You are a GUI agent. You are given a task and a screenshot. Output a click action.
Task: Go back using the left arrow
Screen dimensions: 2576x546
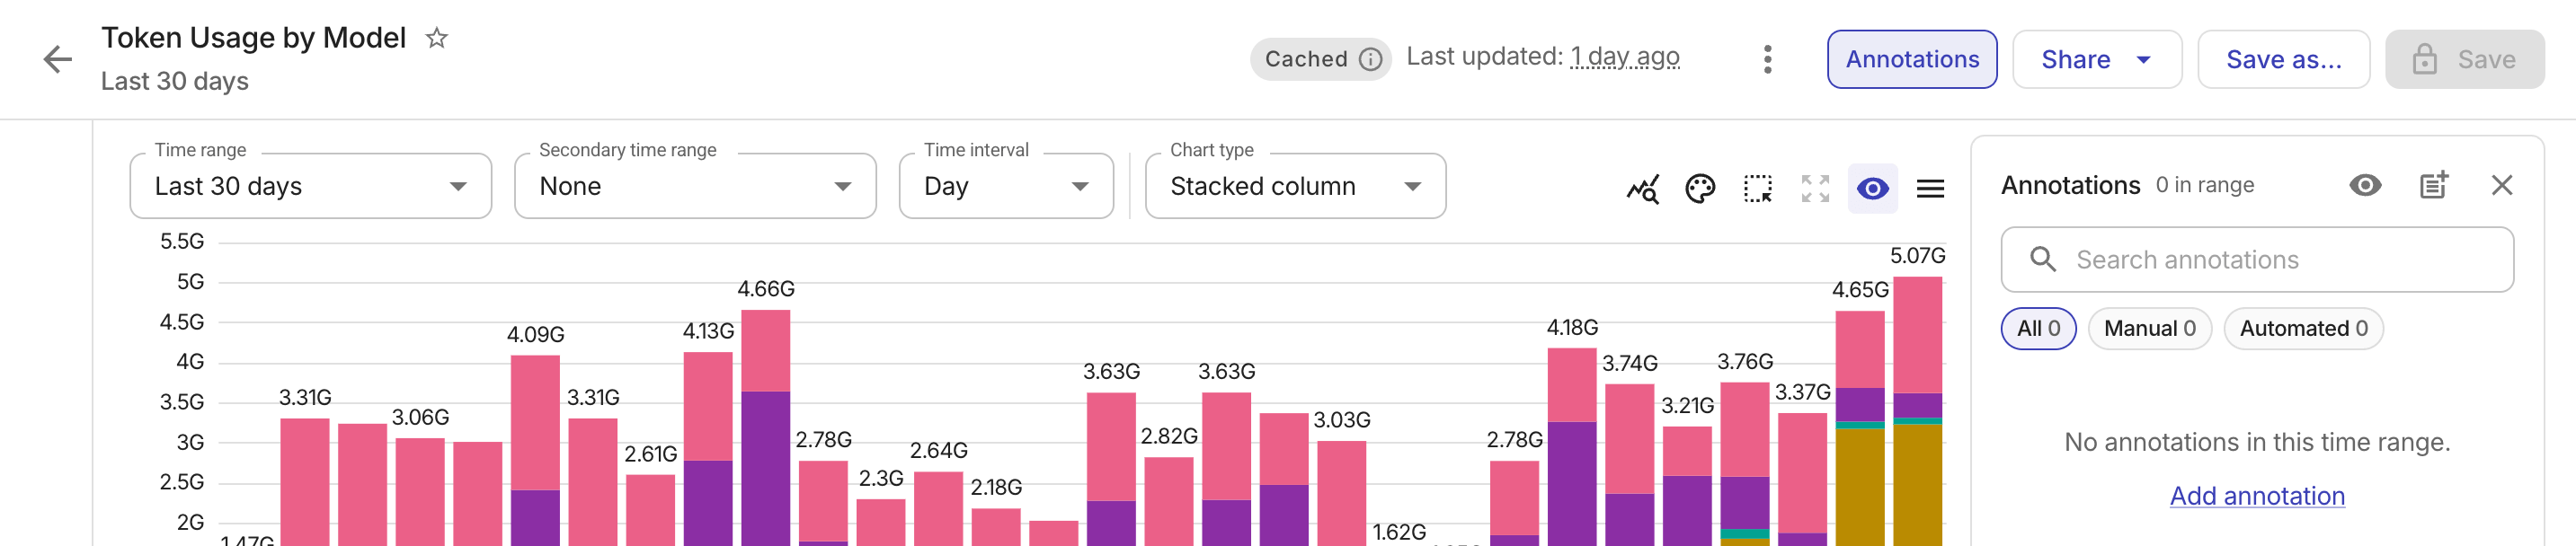[58, 59]
